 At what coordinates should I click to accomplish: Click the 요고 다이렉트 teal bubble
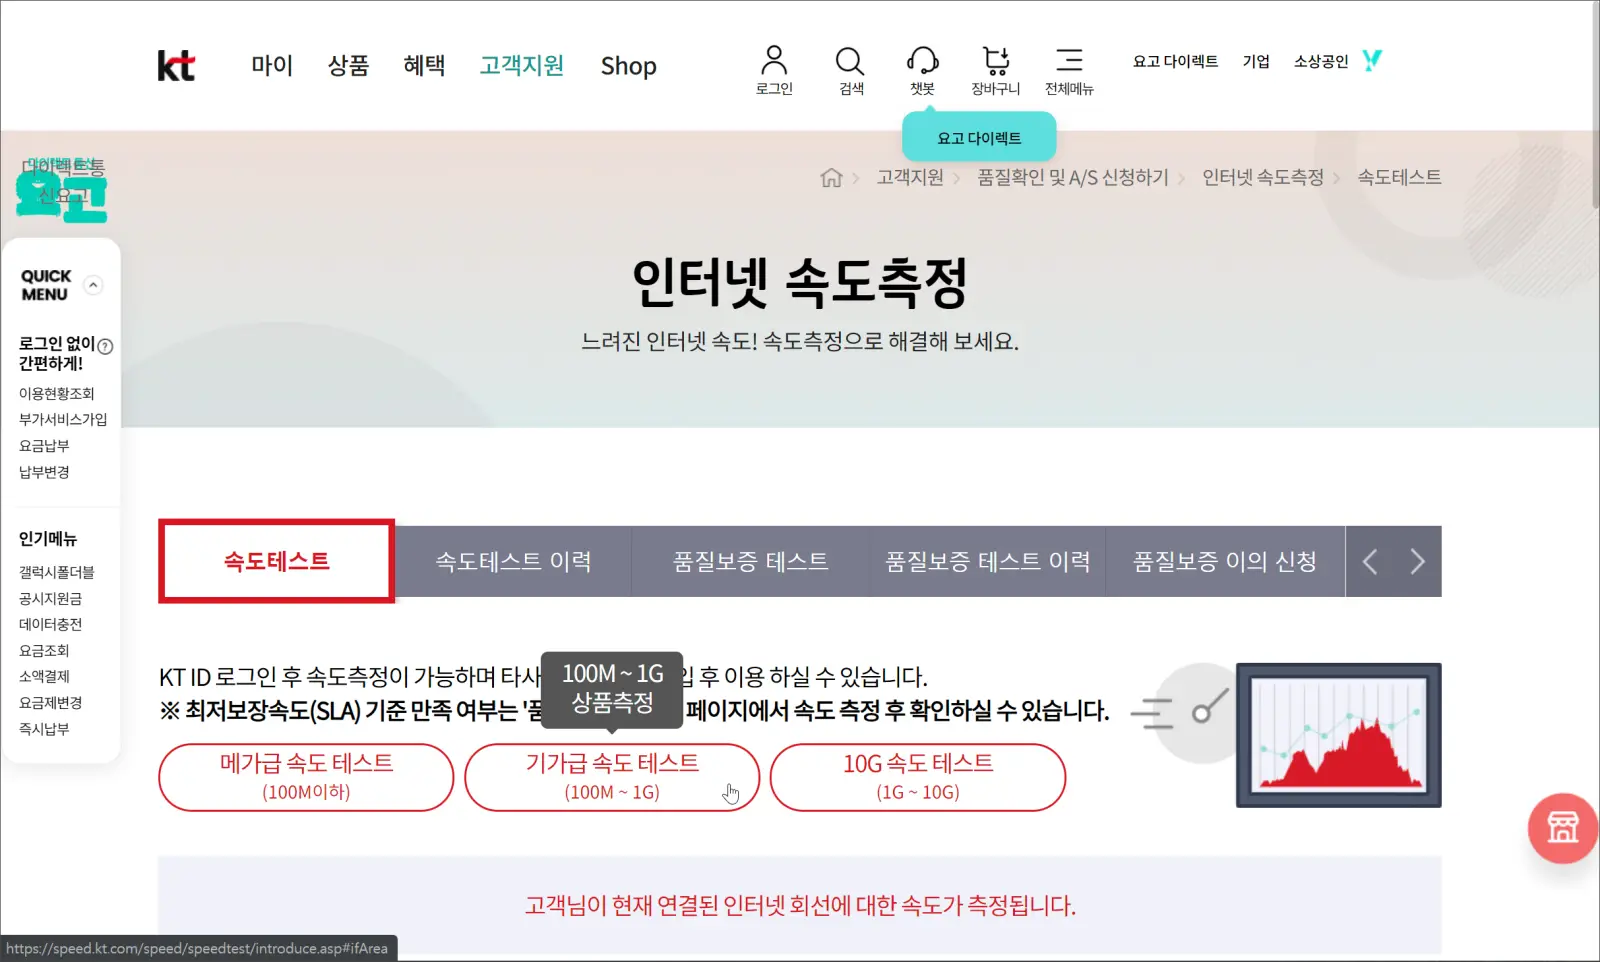point(979,138)
